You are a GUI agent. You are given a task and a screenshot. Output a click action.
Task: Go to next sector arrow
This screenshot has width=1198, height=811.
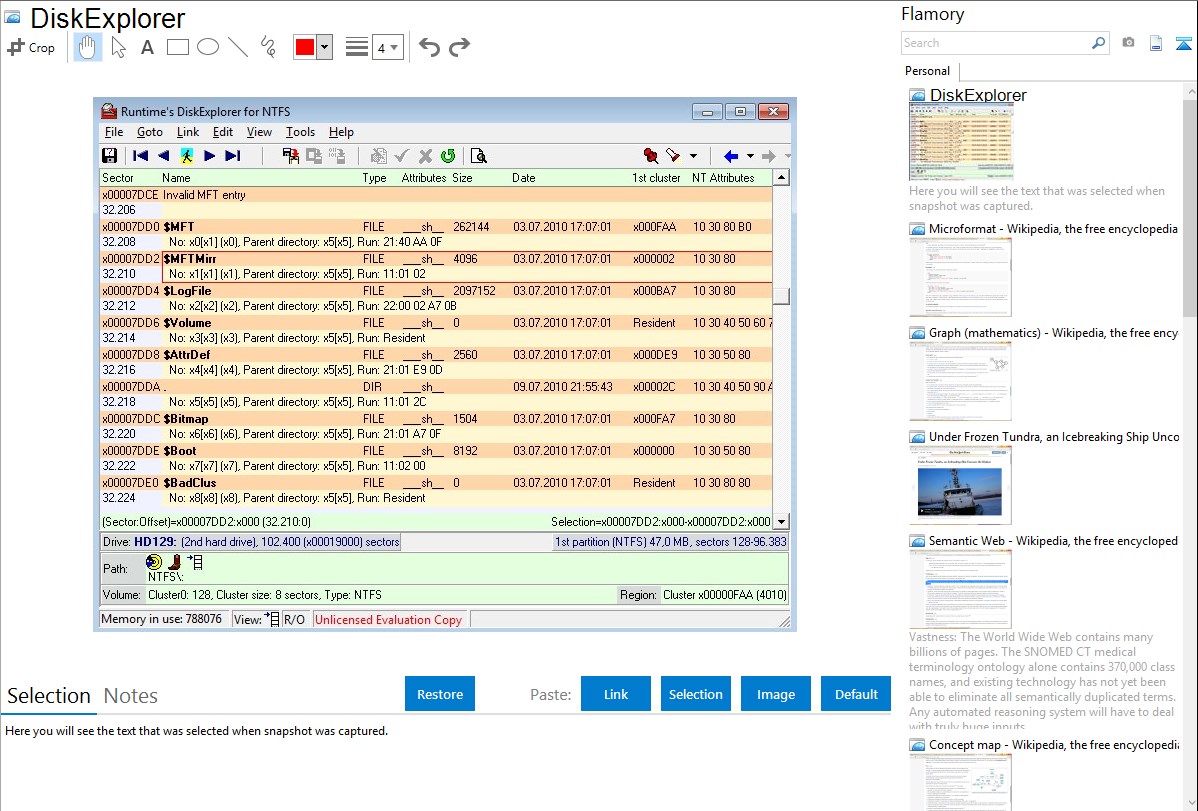(x=209, y=156)
